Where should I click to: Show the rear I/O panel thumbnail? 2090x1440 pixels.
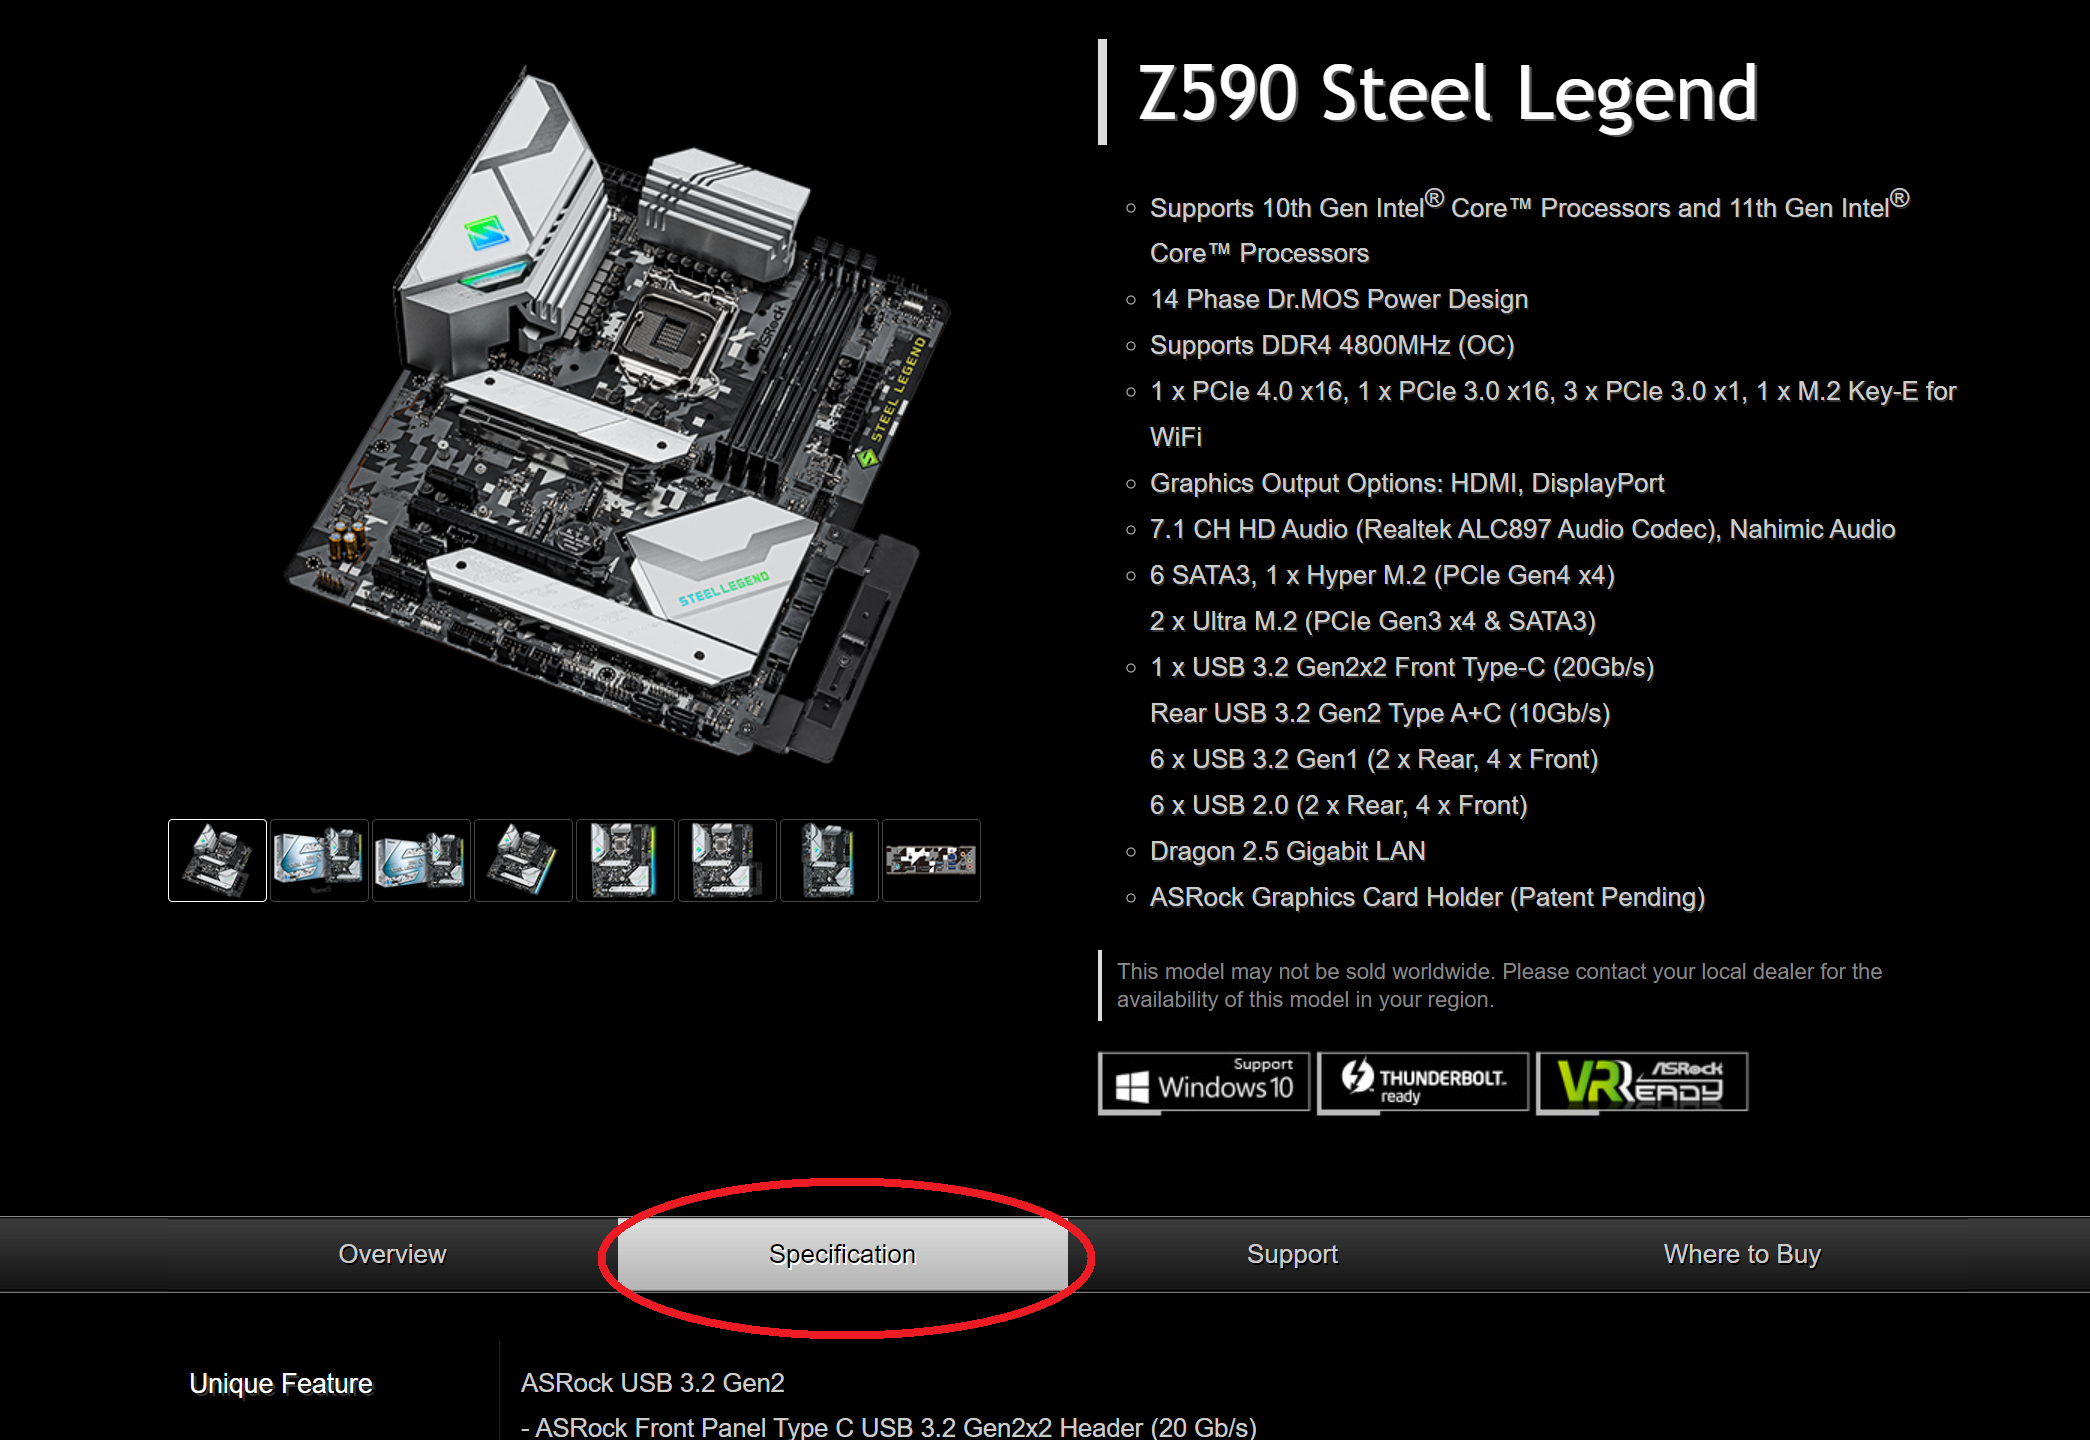click(x=931, y=860)
